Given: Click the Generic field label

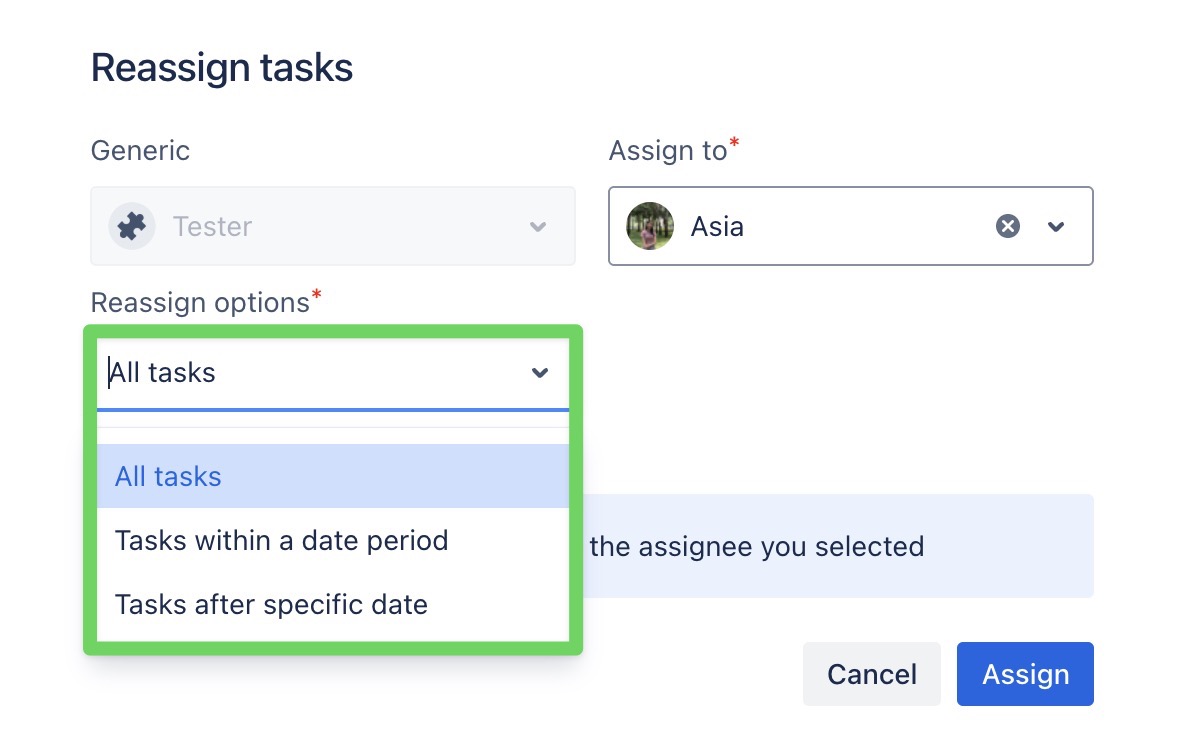Looking at the screenshot, I should coord(140,150).
